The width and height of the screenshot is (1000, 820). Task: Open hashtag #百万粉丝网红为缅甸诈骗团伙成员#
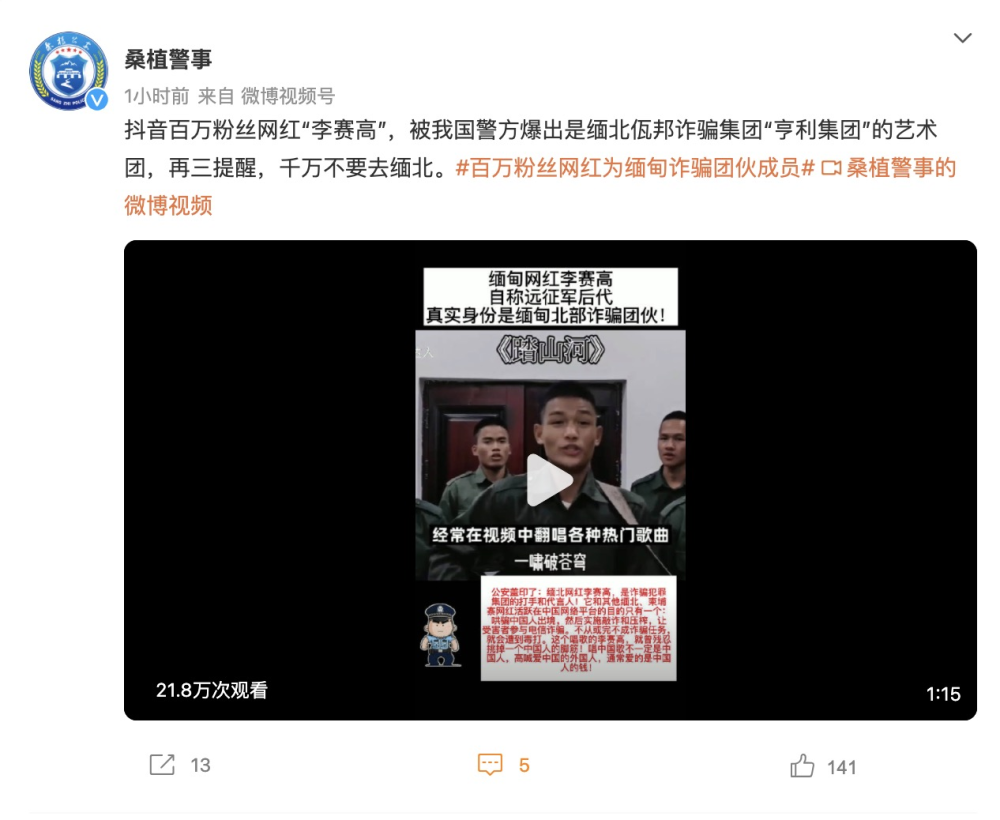click(x=635, y=168)
